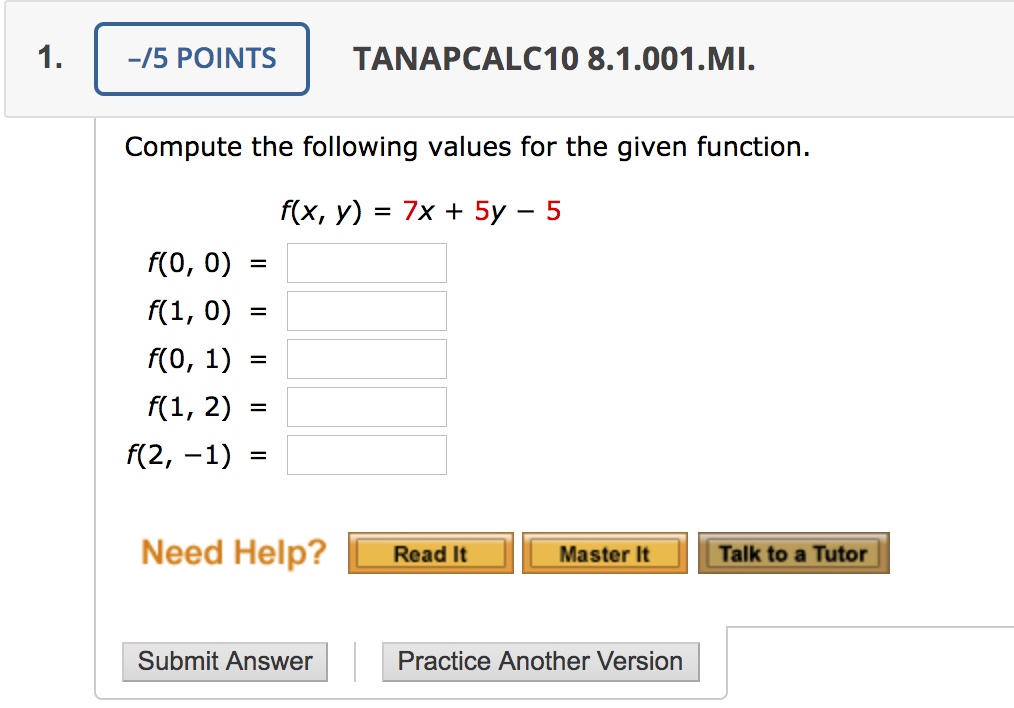Click Talk to a Tutor
Screen dimensions: 1014x708
pyautogui.click(x=793, y=552)
